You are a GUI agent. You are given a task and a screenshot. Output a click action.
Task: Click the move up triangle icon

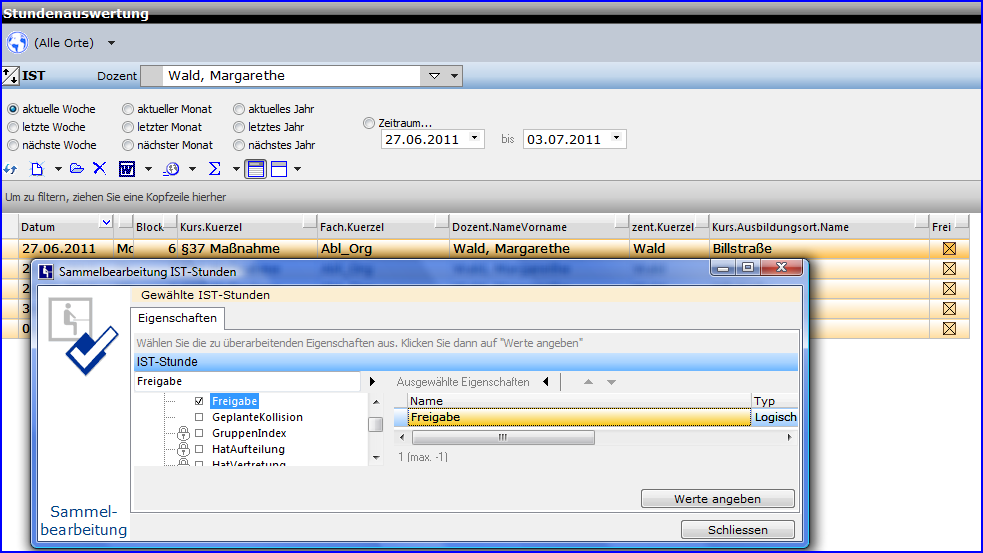tap(588, 382)
